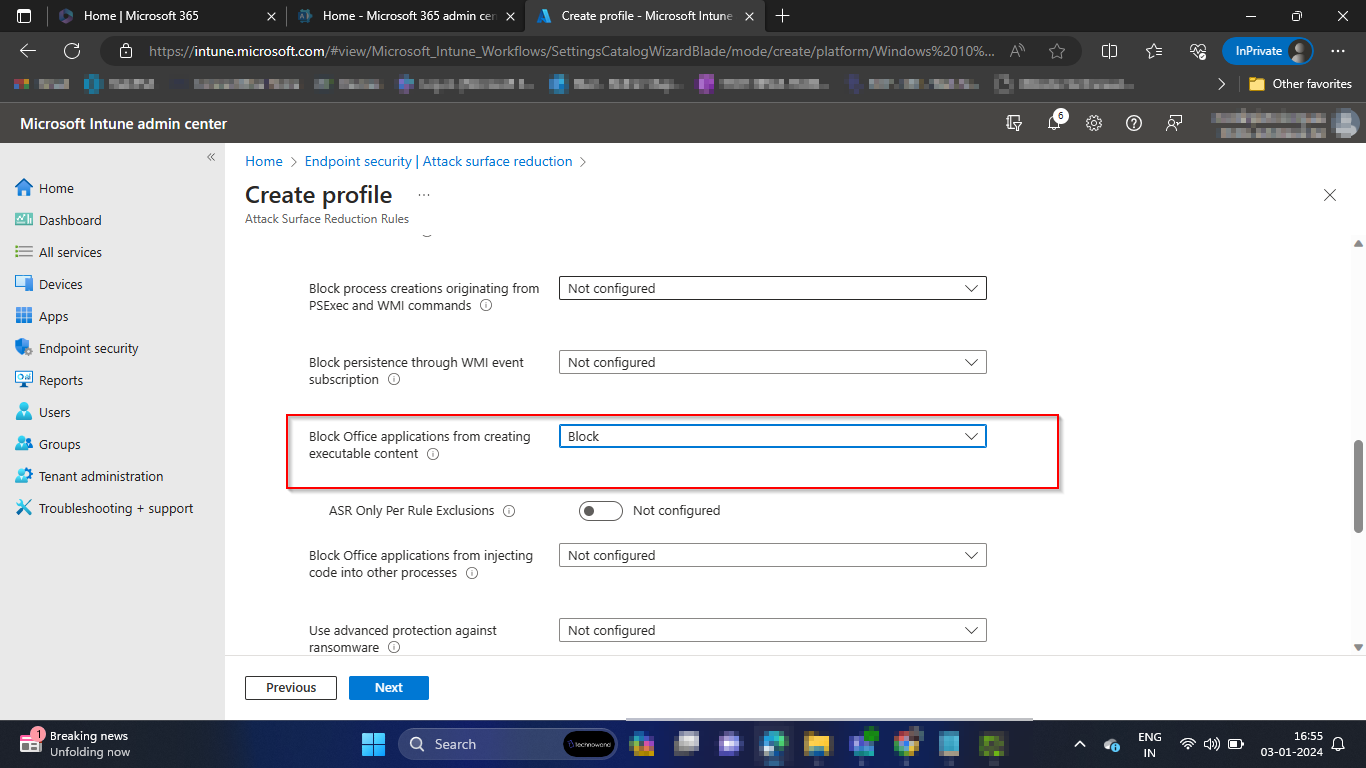Open ENG IN language switcher
The image size is (1366, 768).
coord(1150,744)
